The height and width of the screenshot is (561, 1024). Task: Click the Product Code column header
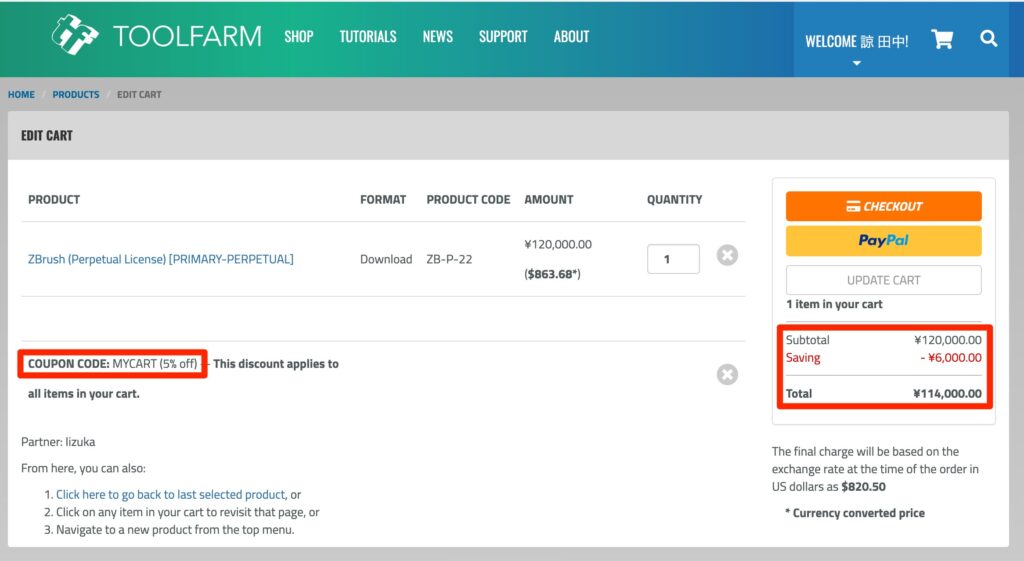pos(468,200)
